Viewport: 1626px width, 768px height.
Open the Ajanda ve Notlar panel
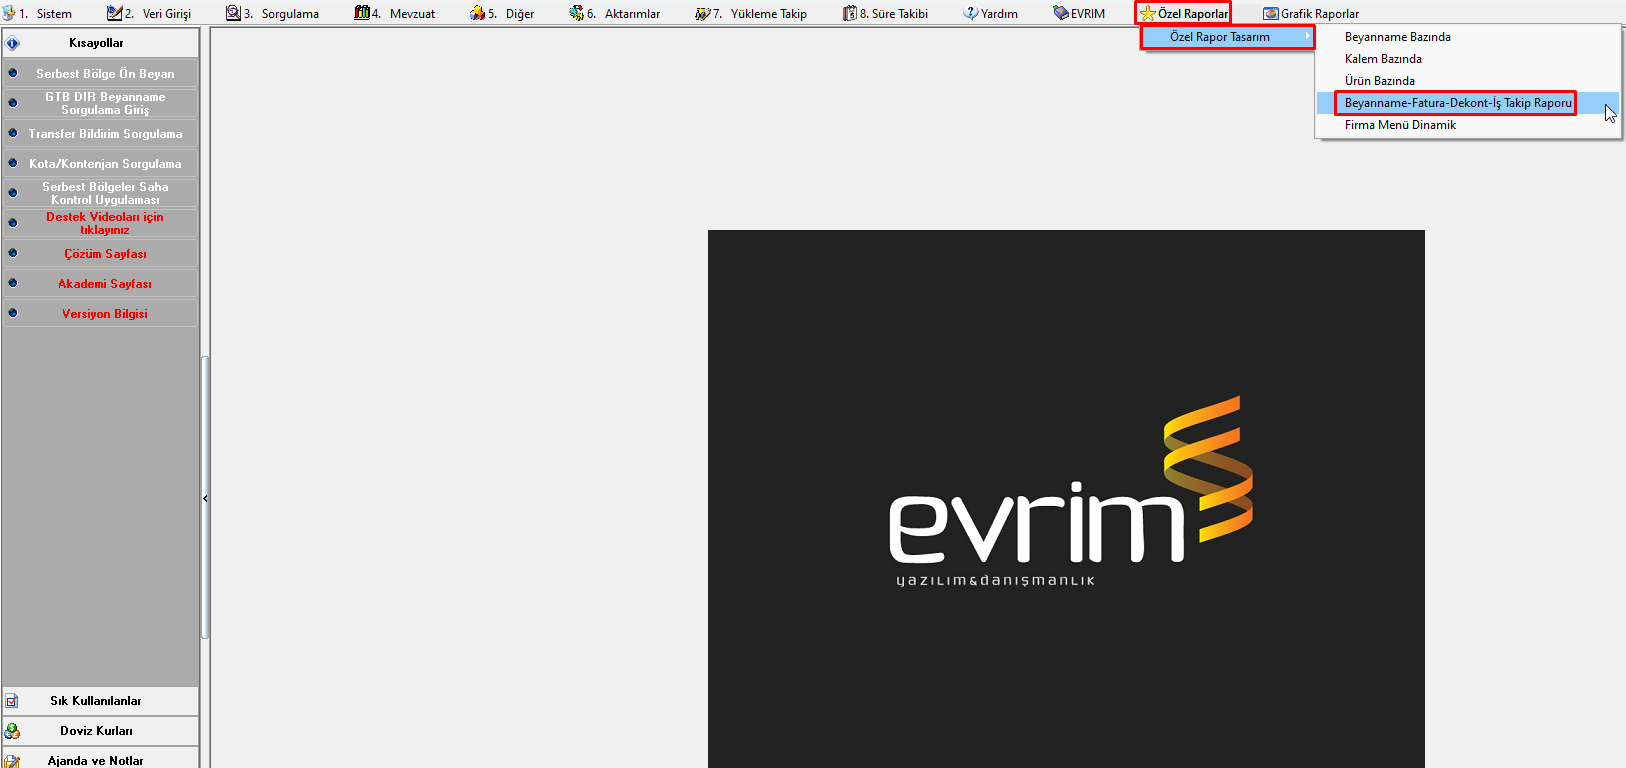(100, 758)
